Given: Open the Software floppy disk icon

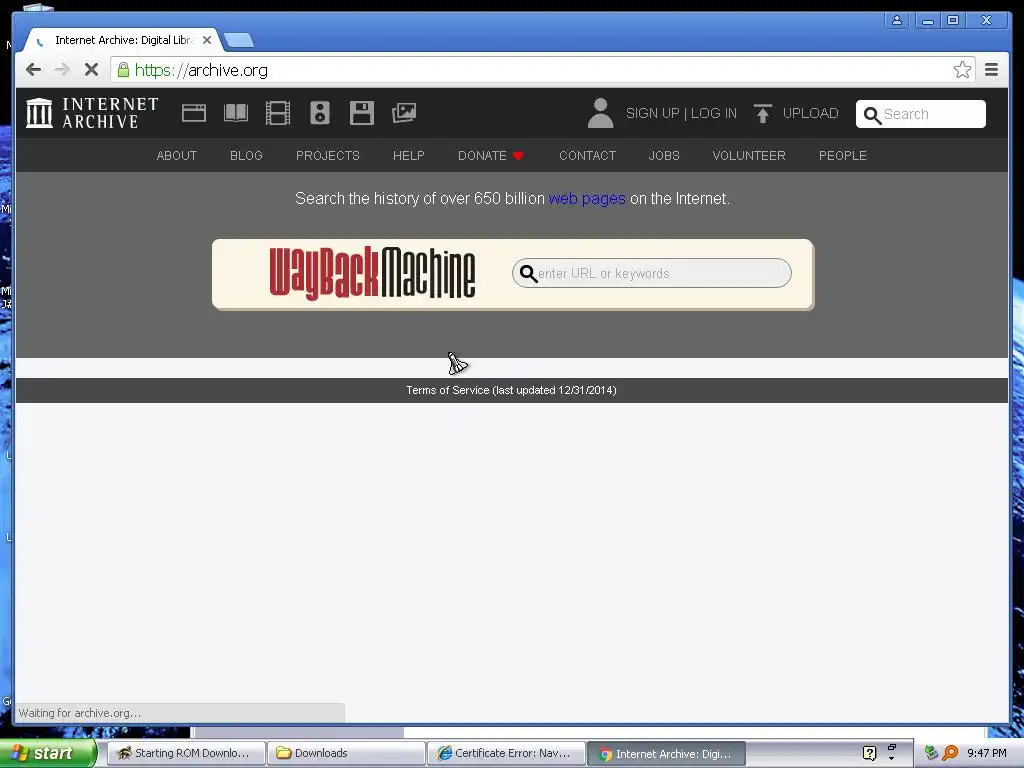Looking at the screenshot, I should pyautogui.click(x=362, y=113).
